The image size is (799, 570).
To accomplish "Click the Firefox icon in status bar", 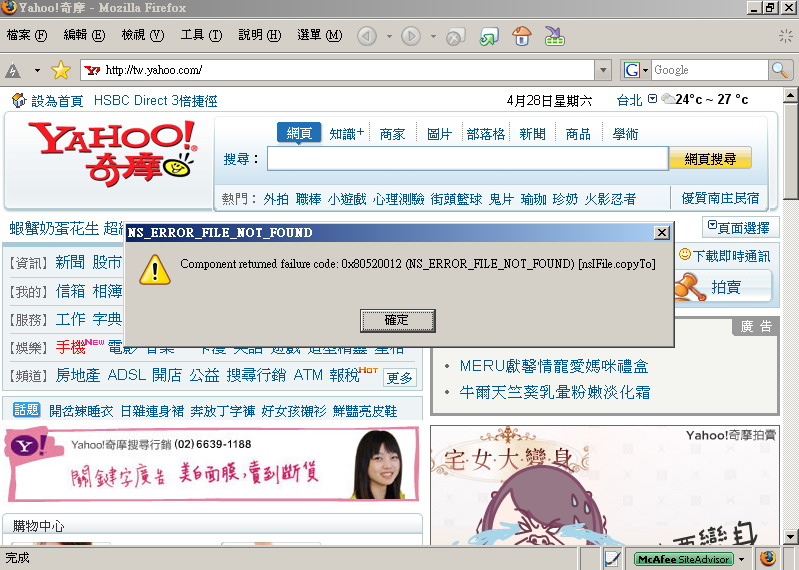I will [768, 559].
